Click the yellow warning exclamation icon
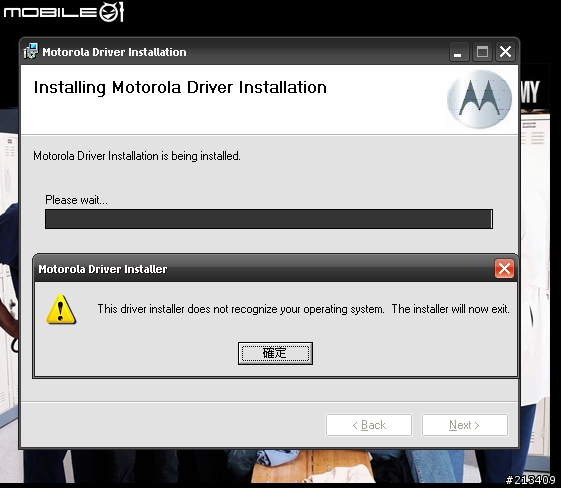The height and width of the screenshot is (488, 561). click(x=61, y=309)
